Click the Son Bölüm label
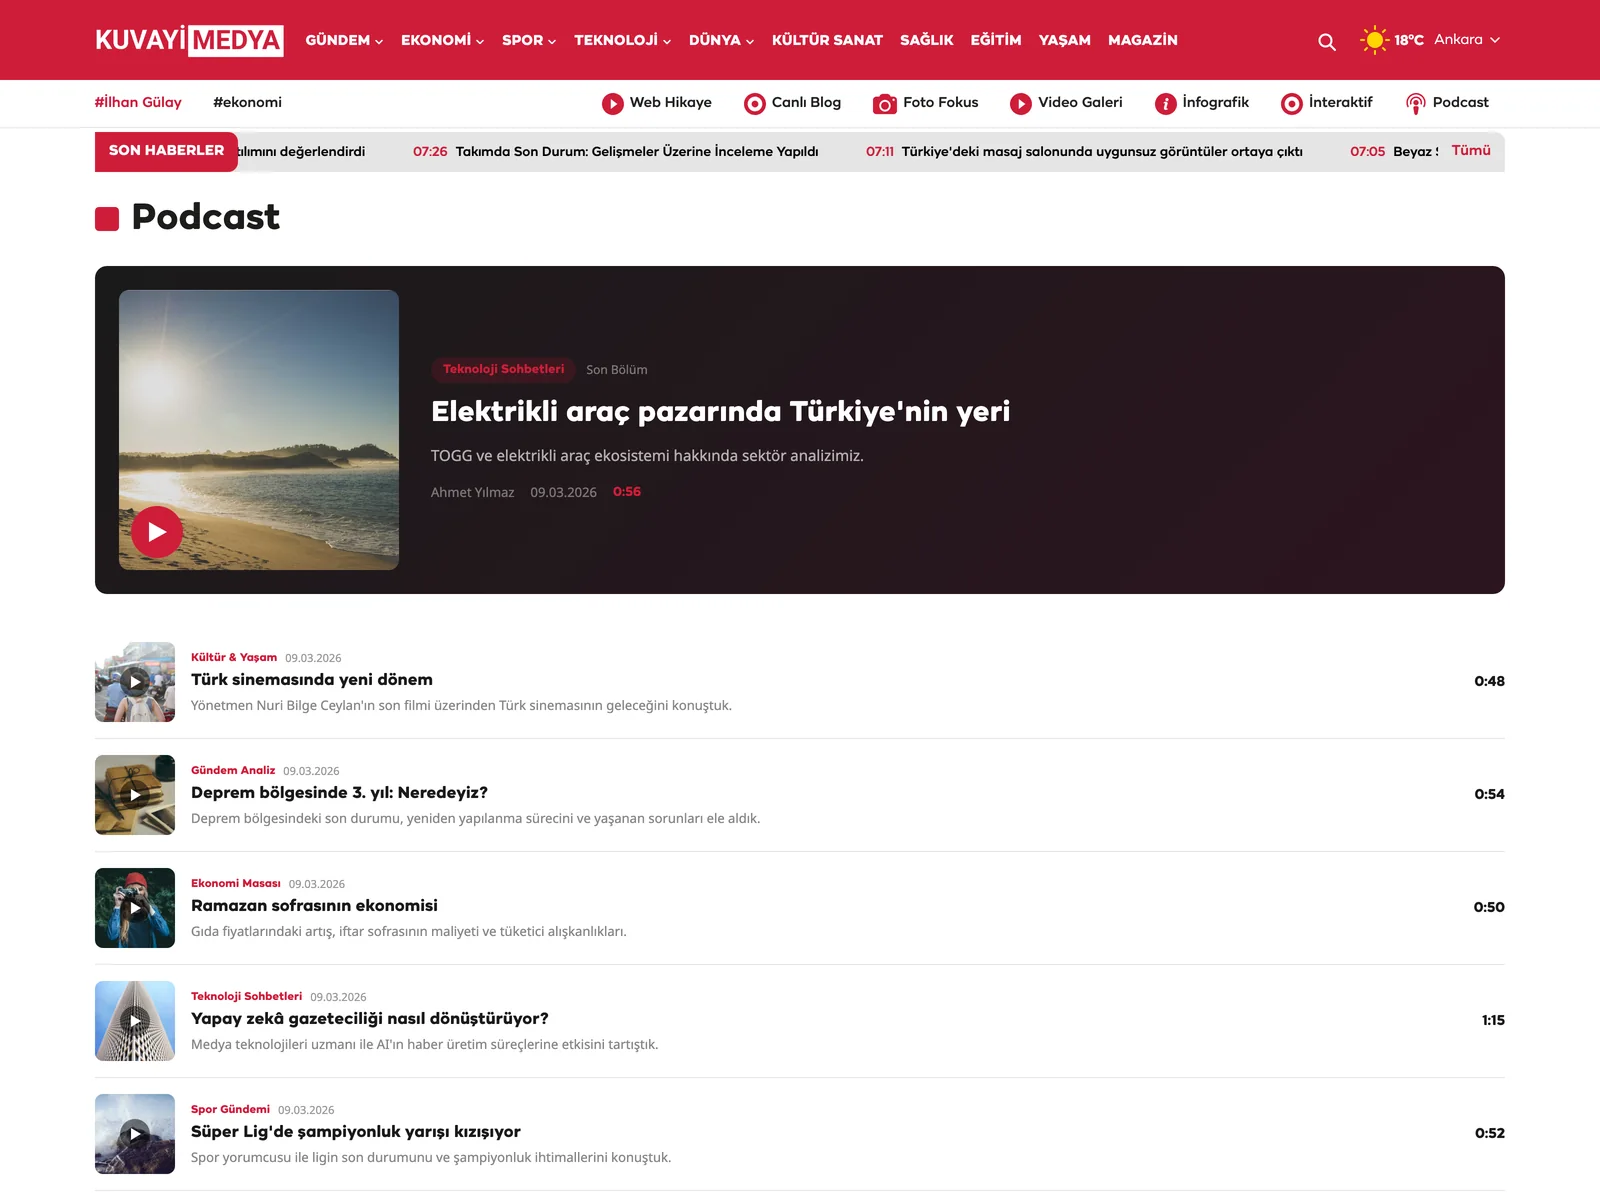1600x1200 pixels. (x=617, y=370)
